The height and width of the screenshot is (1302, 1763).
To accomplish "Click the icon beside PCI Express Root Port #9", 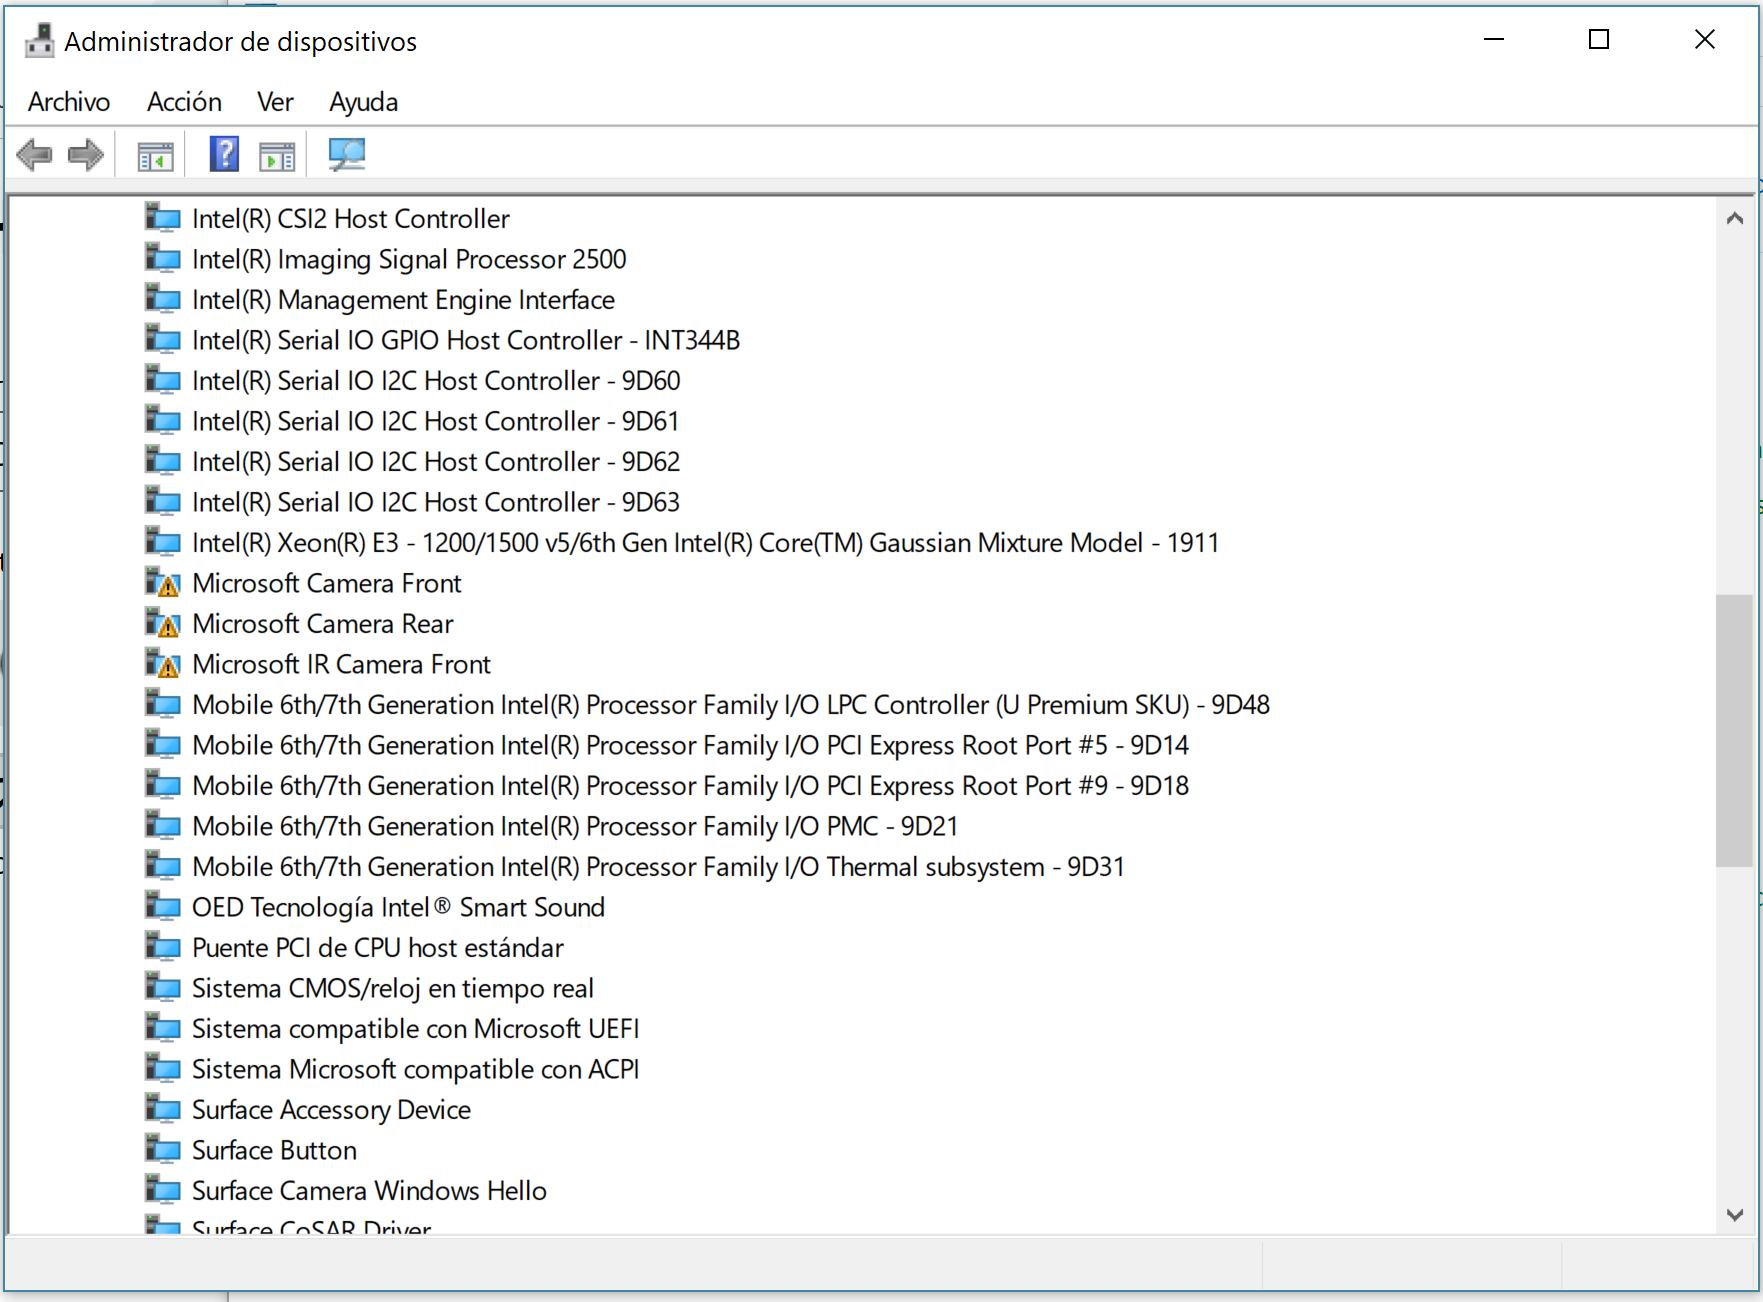I will [163, 785].
